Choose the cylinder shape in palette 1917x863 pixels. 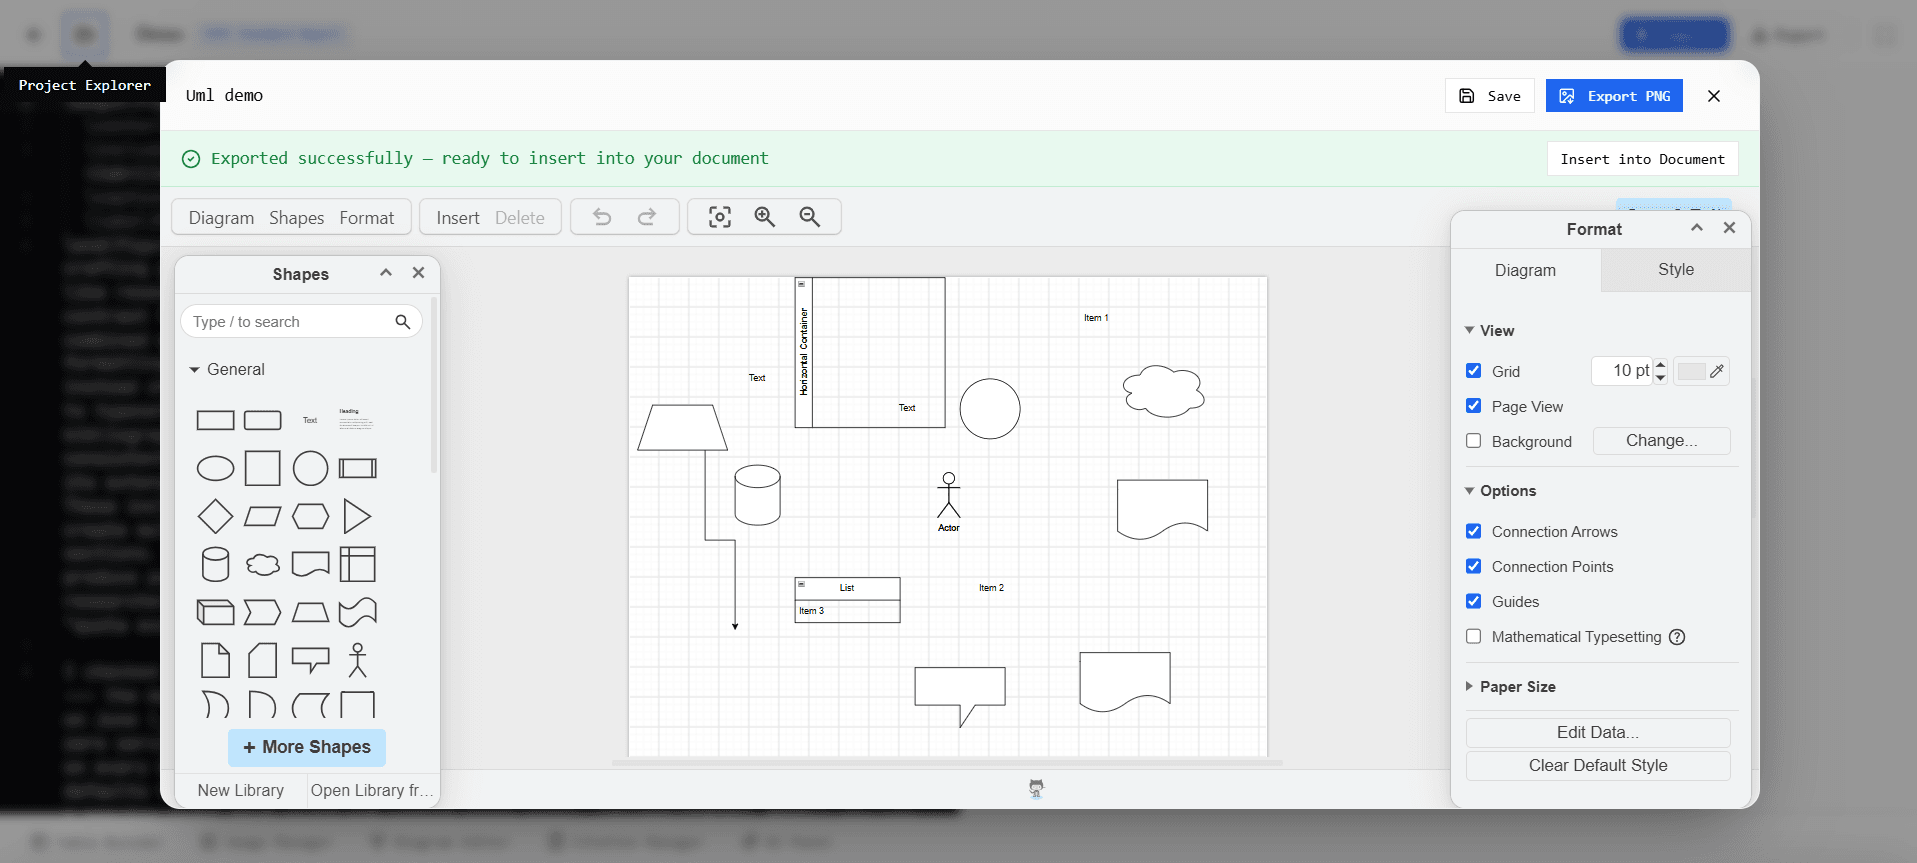[x=215, y=564]
